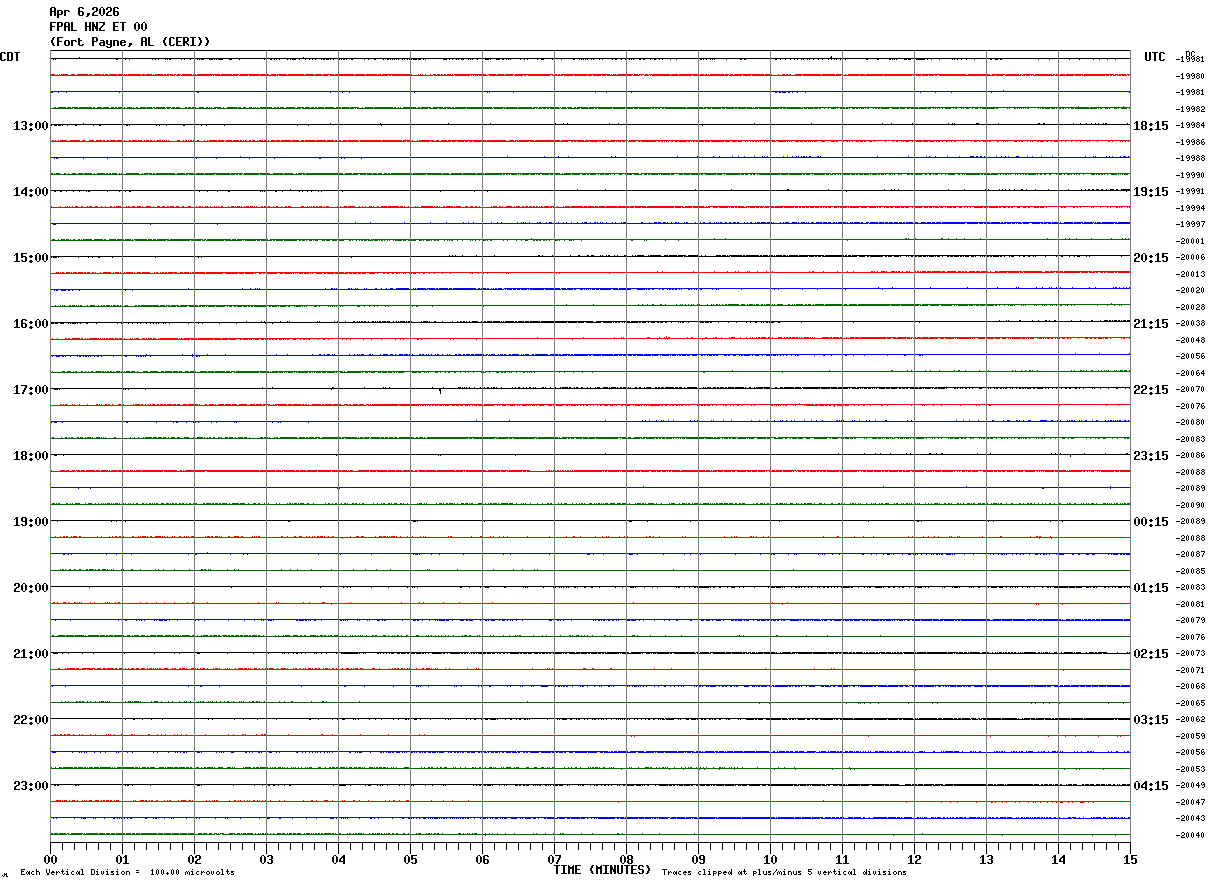The height and width of the screenshot is (886, 1210).
Task: Select DC offset value -20090
Action: click(x=1191, y=505)
